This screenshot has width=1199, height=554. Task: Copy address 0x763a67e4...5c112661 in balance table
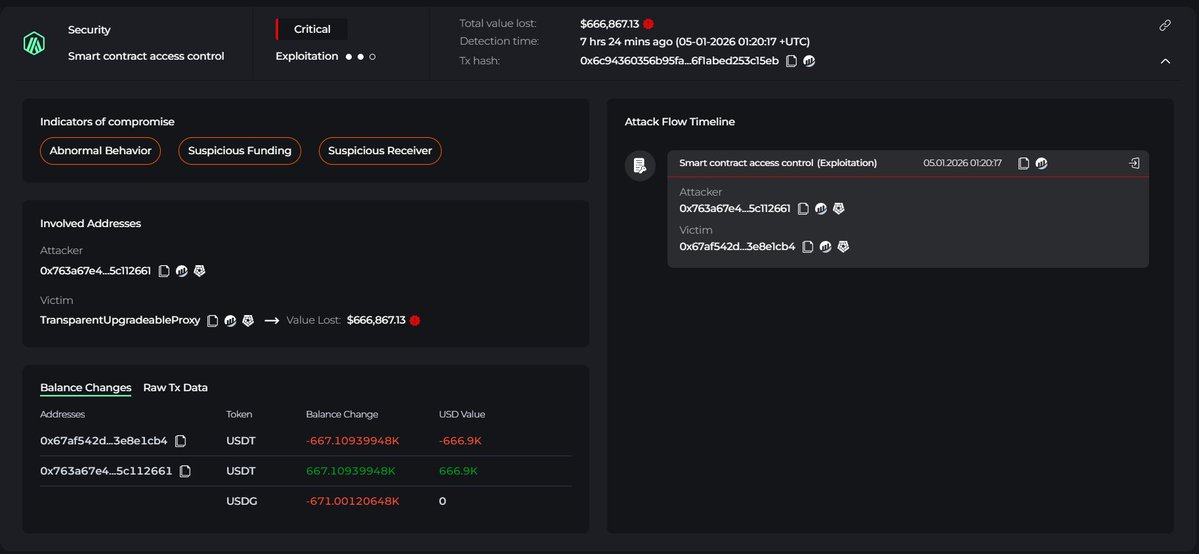pos(185,471)
